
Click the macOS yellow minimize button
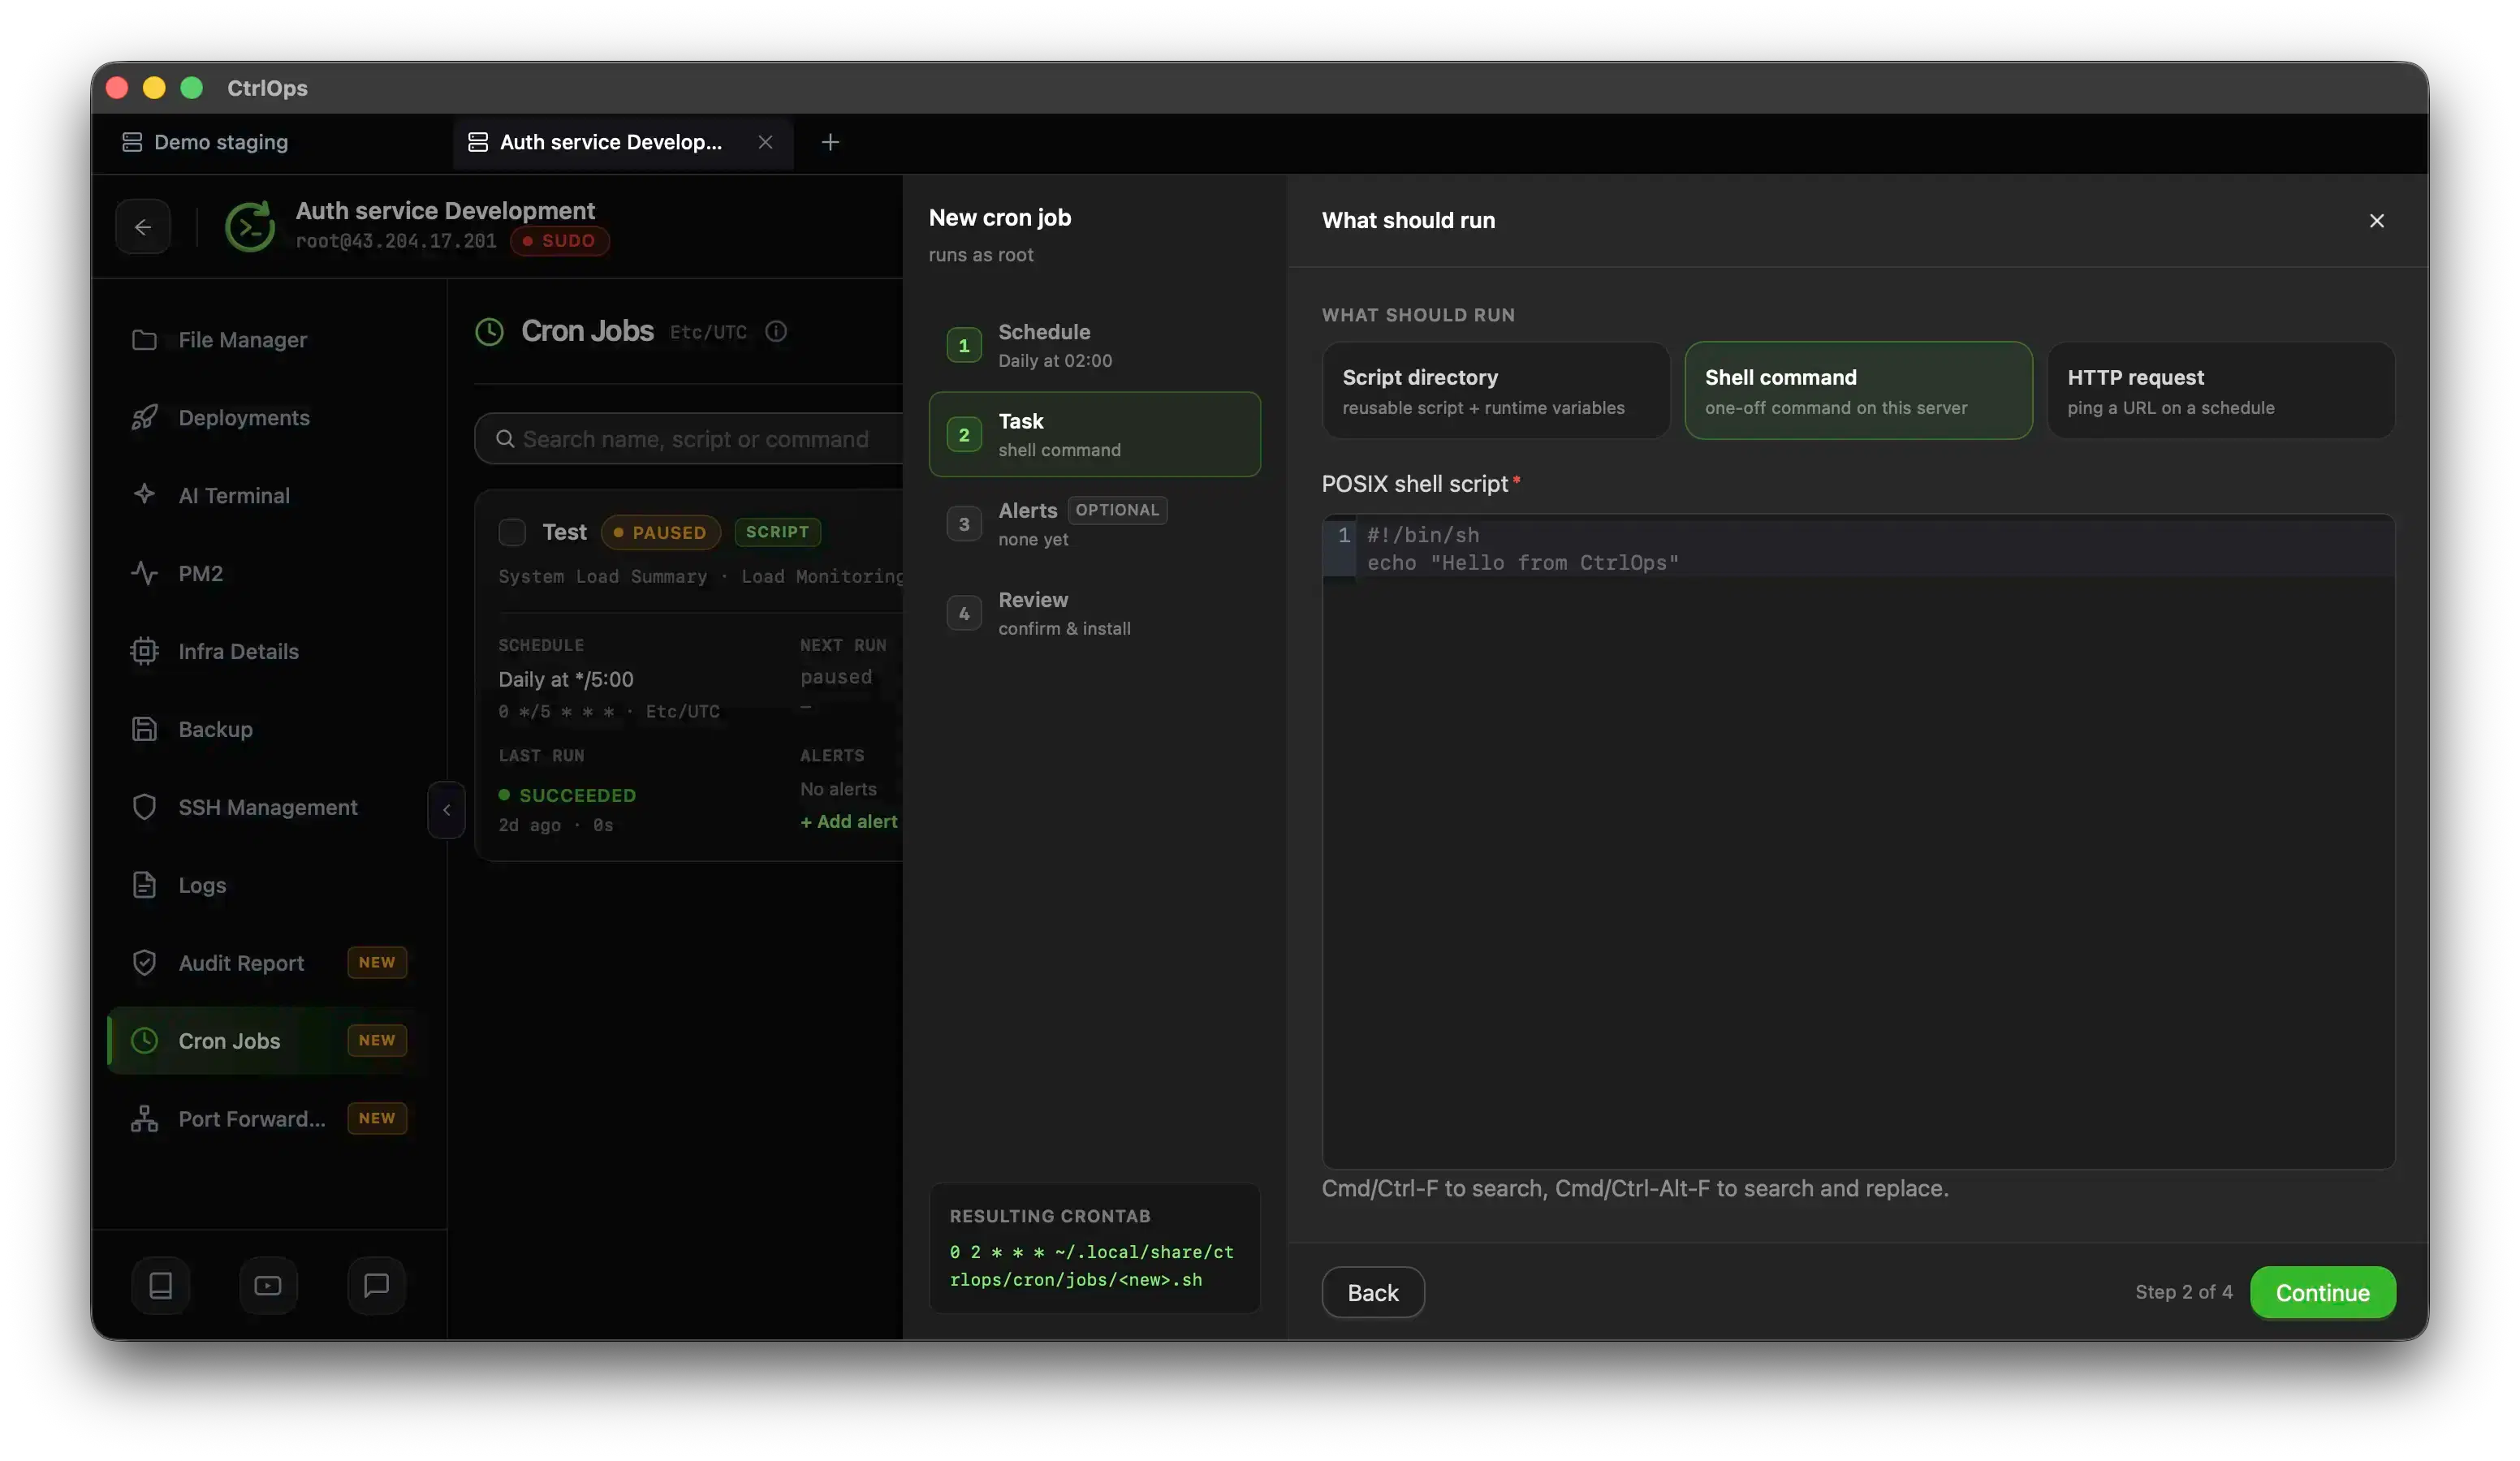pyautogui.click(x=154, y=88)
